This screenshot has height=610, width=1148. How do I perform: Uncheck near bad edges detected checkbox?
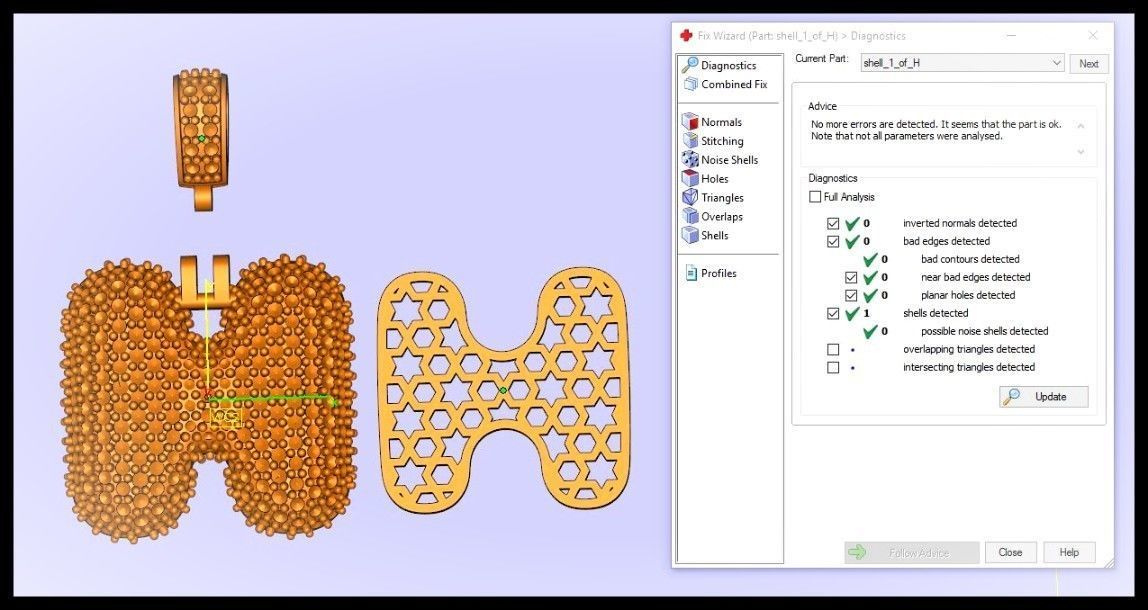[851, 278]
